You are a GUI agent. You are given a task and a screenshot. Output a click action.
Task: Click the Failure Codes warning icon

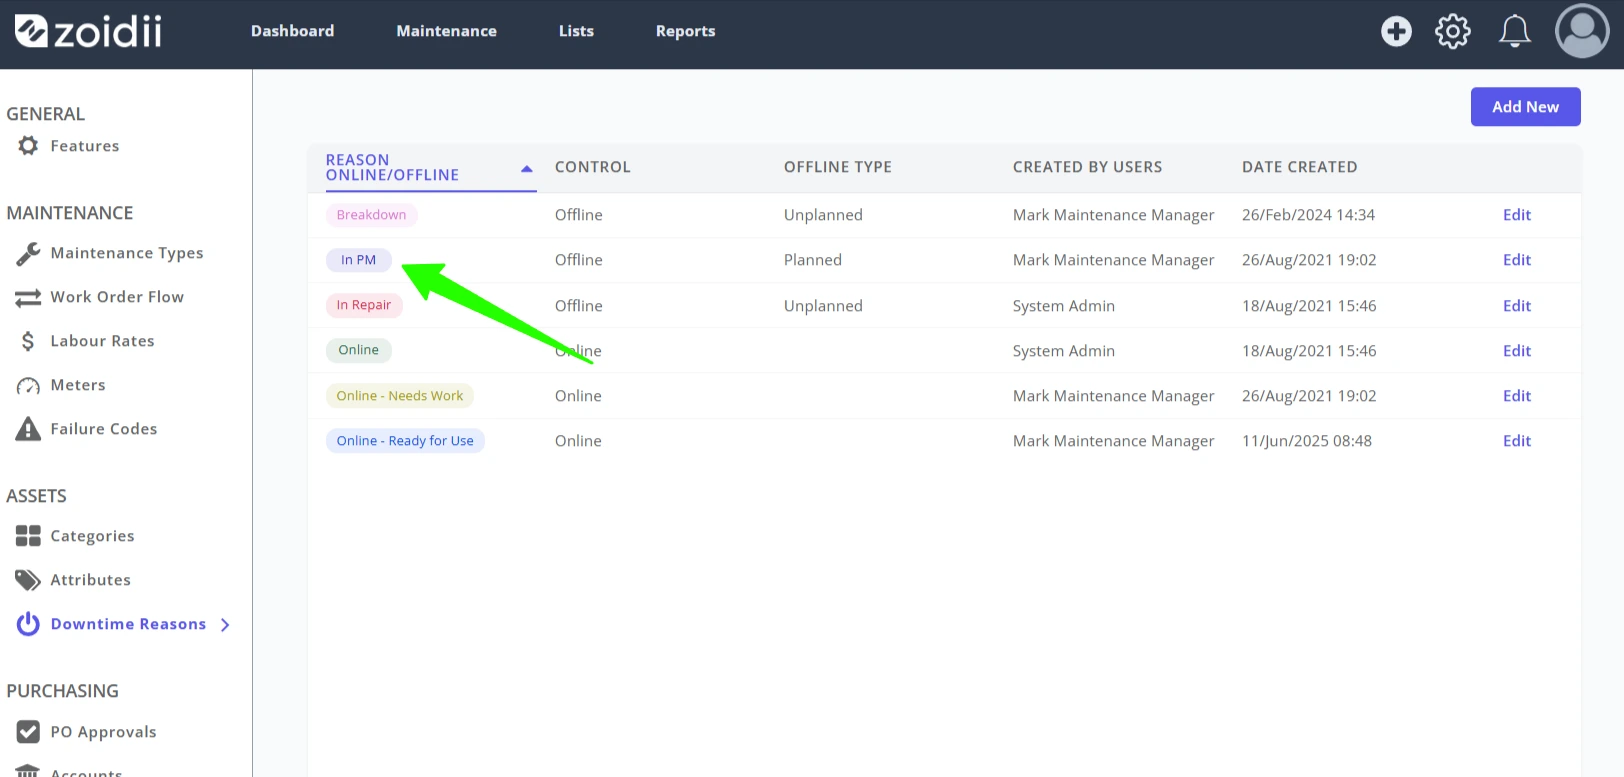click(x=28, y=429)
